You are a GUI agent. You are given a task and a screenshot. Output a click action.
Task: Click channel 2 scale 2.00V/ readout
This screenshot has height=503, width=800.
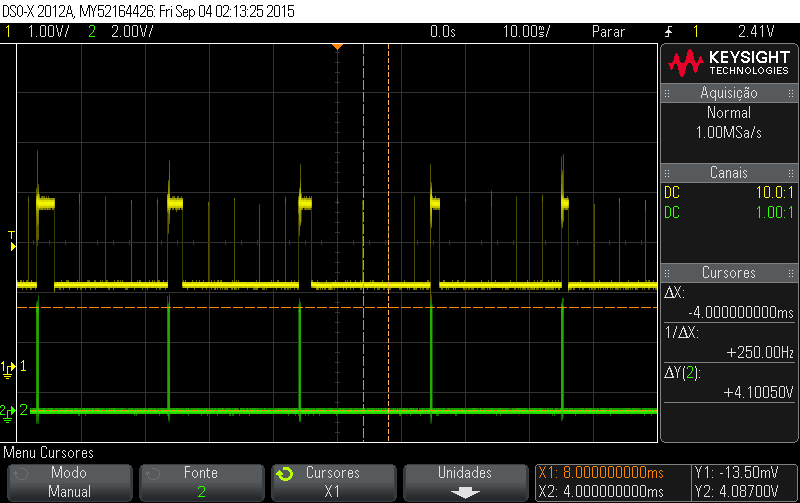click(x=132, y=32)
